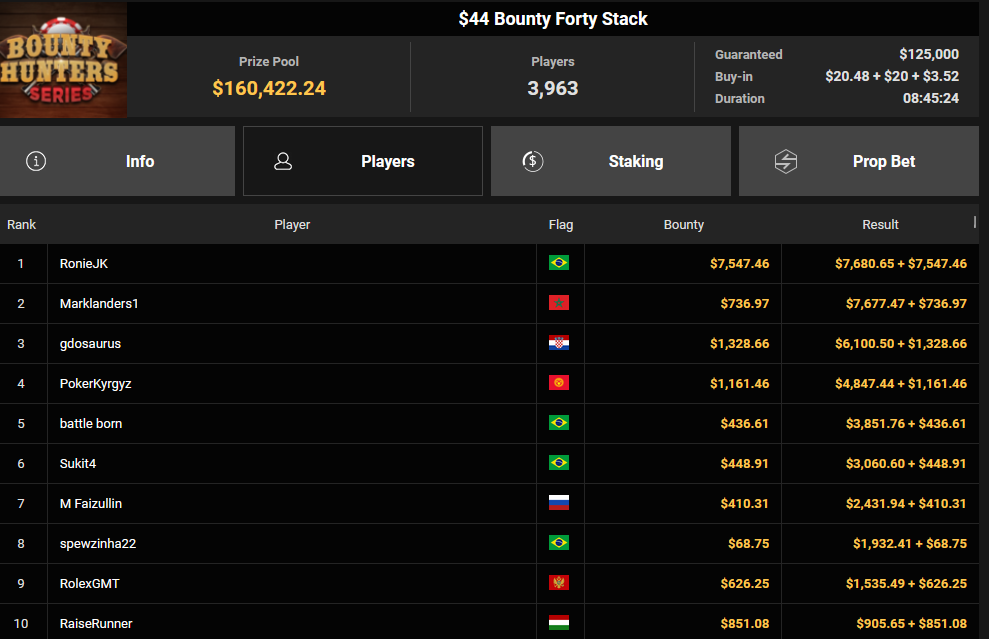Select player name gdosaurus
This screenshot has width=989, height=639.
[x=90, y=344]
